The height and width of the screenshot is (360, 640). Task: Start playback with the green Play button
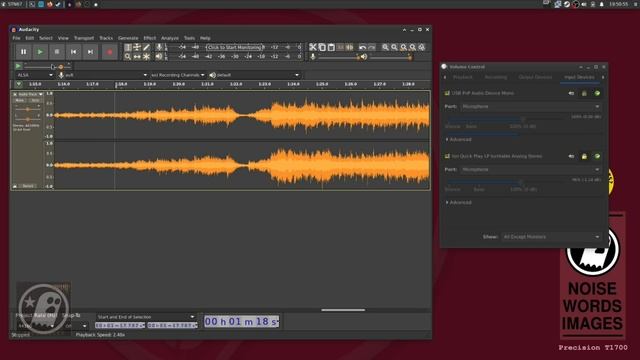coord(40,52)
